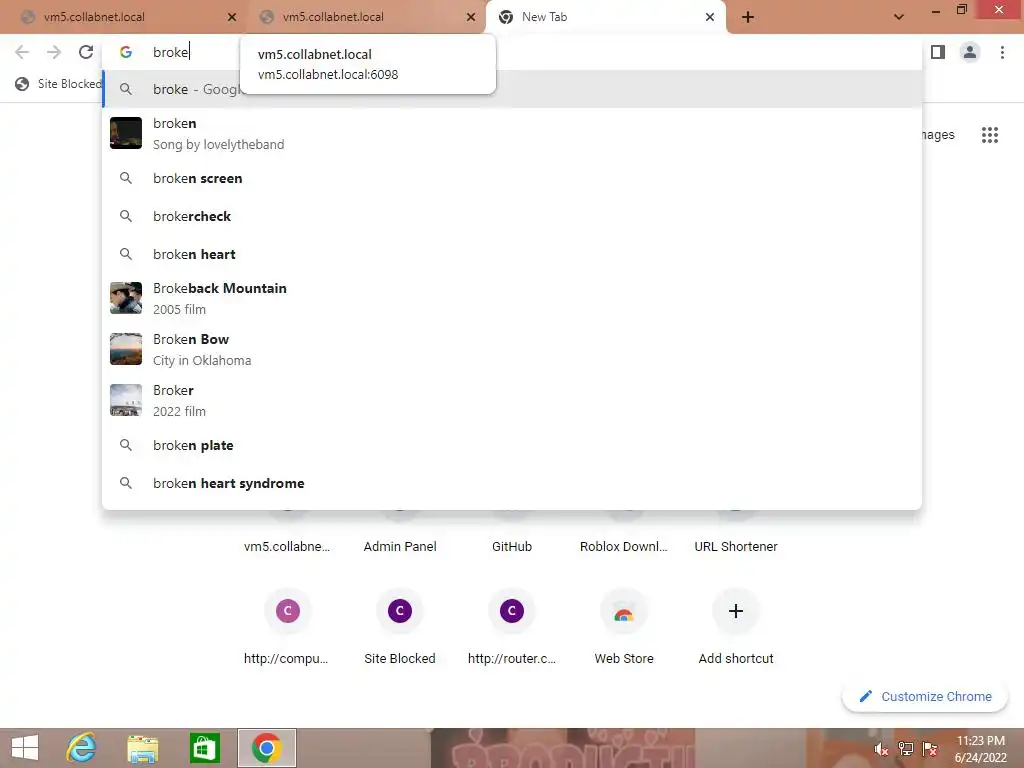
Task: Open Windows Store from taskbar
Action: (204, 748)
